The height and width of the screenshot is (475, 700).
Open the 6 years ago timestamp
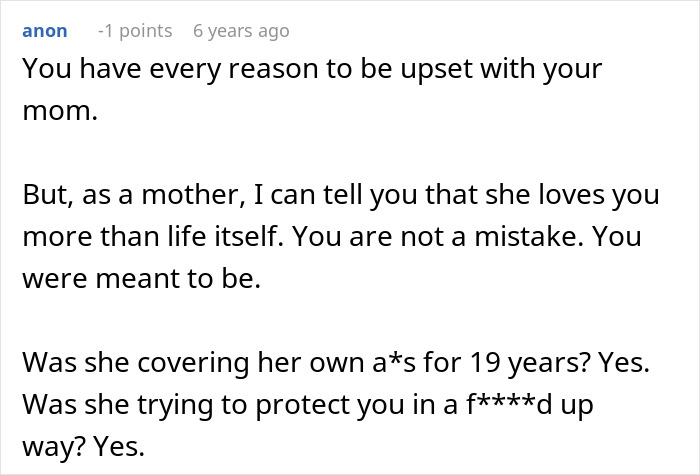(241, 31)
